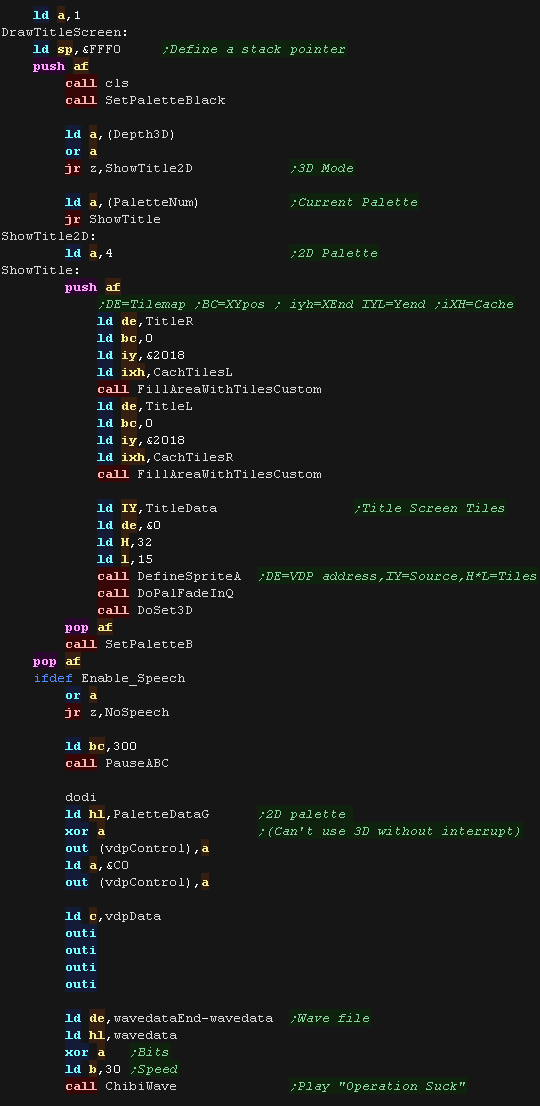Screen dimensions: 540x1106
Task: Click the comment ';Define a stack pointer'
Action: pyautogui.click(x=254, y=49)
